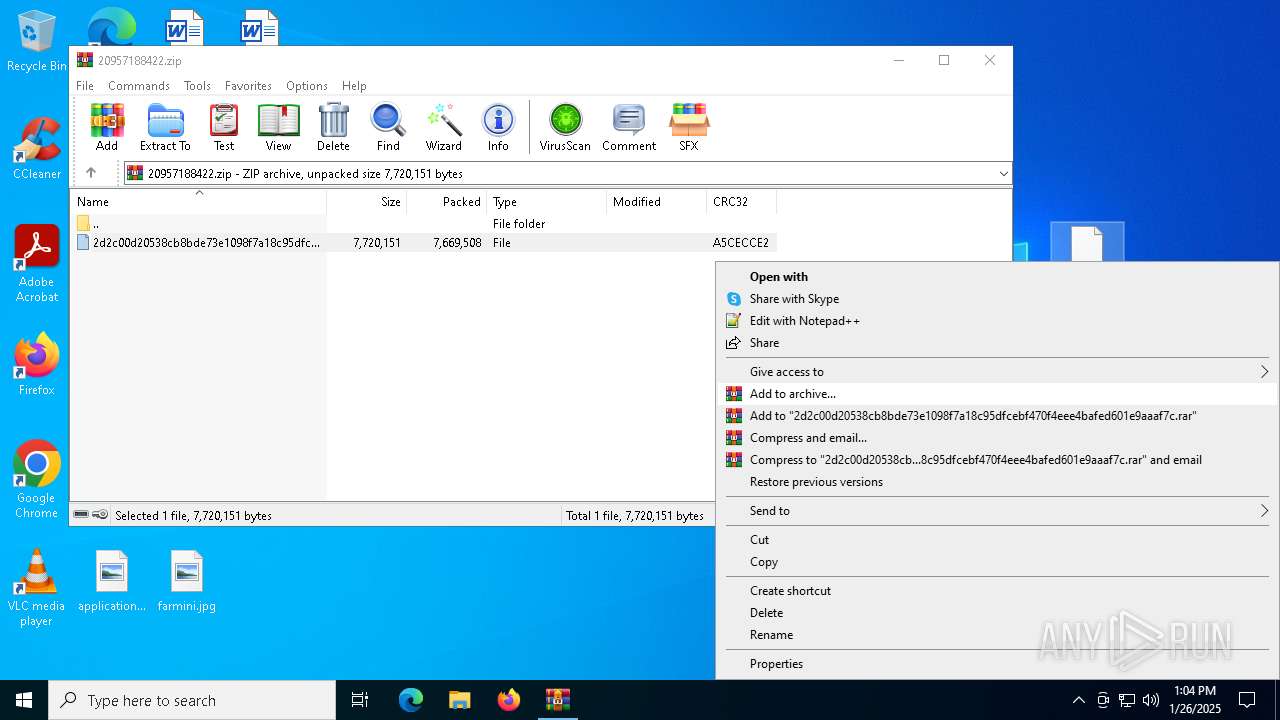Image resolution: width=1280 pixels, height=720 pixels.
Task: Sort by the Name column header
Action: [198, 202]
